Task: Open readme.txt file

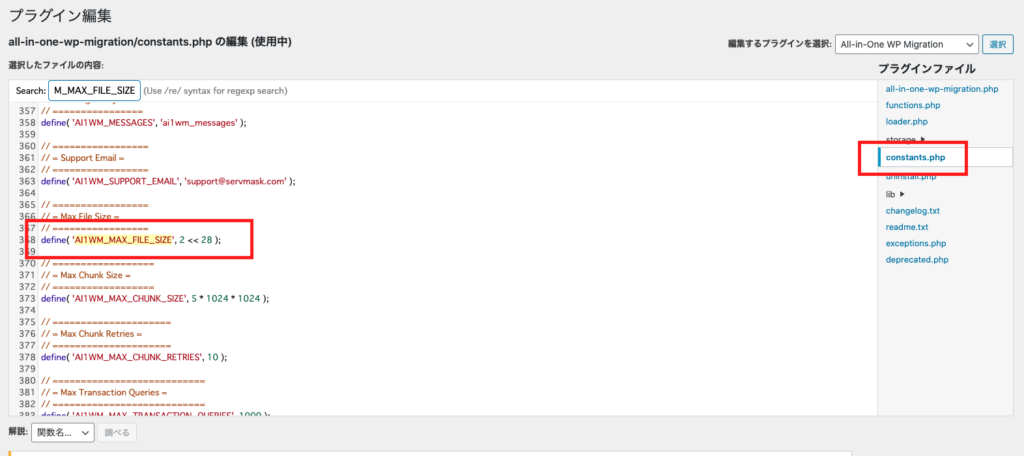Action: 906,227
